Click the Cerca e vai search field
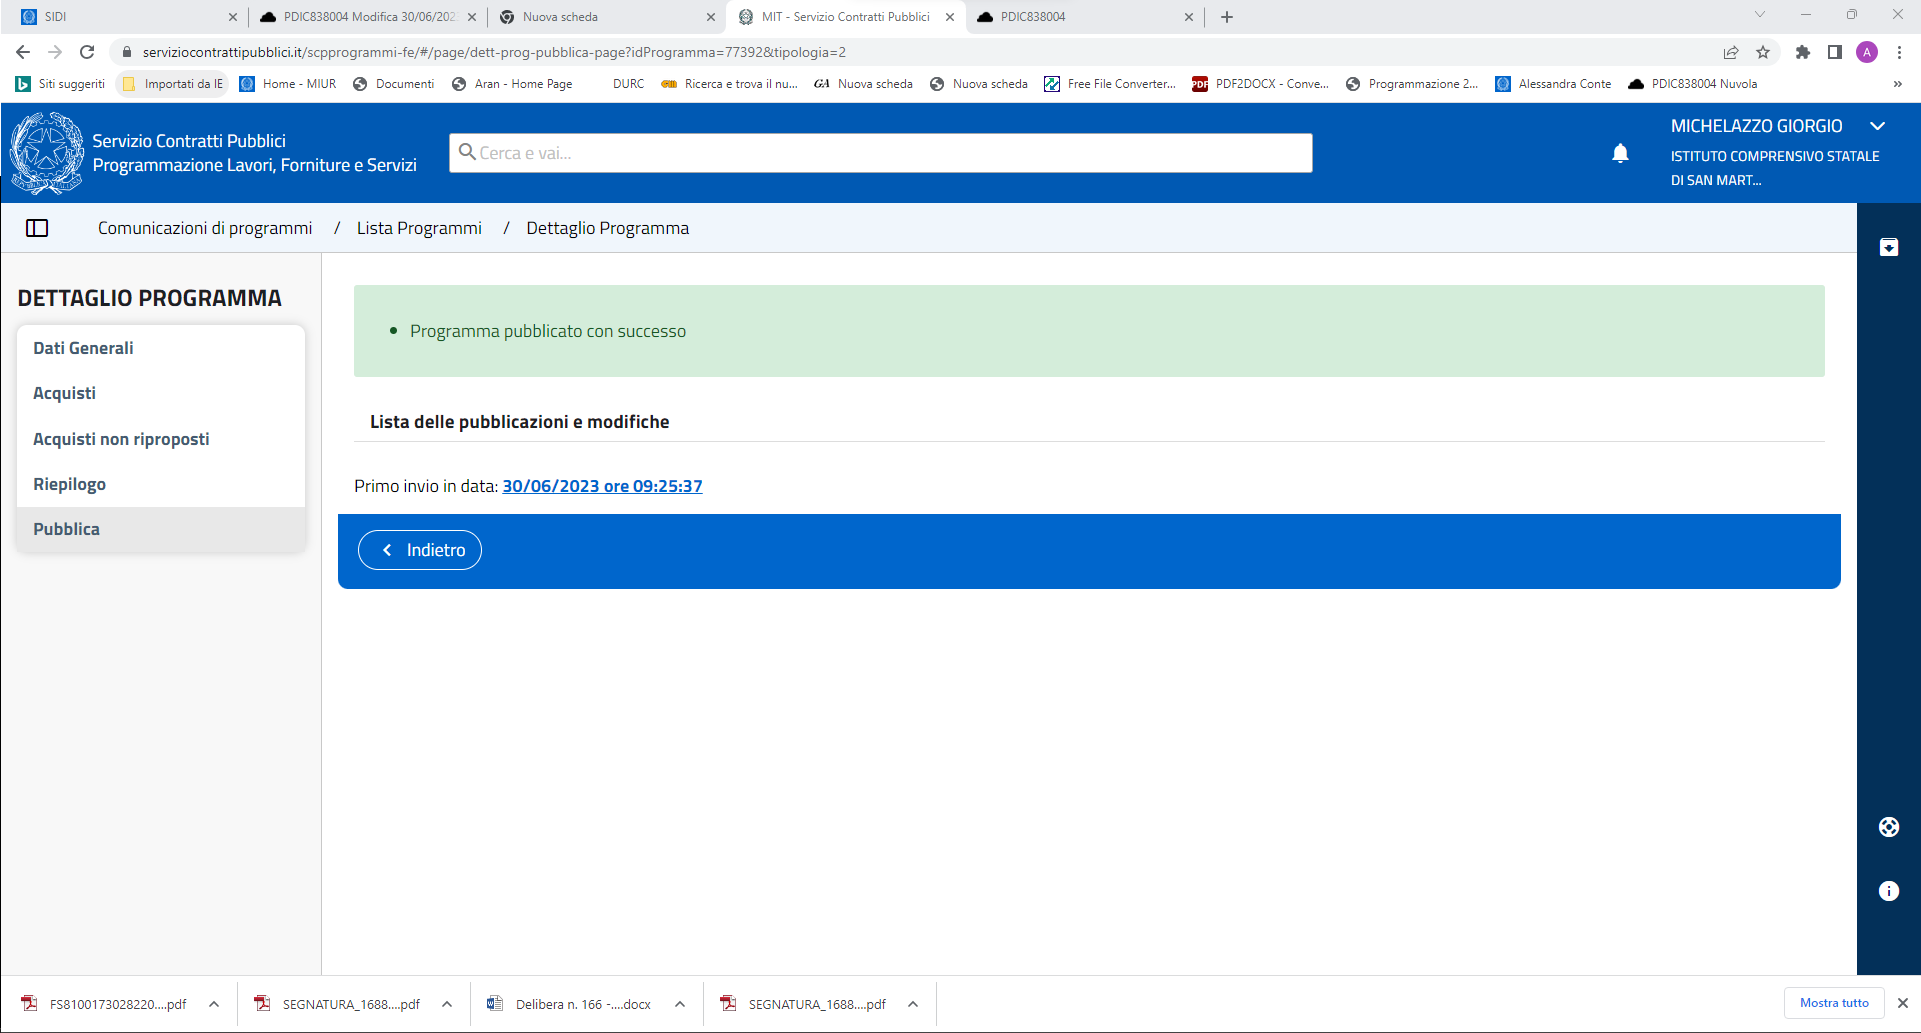Screen dimensions: 1921x1033 tap(880, 153)
